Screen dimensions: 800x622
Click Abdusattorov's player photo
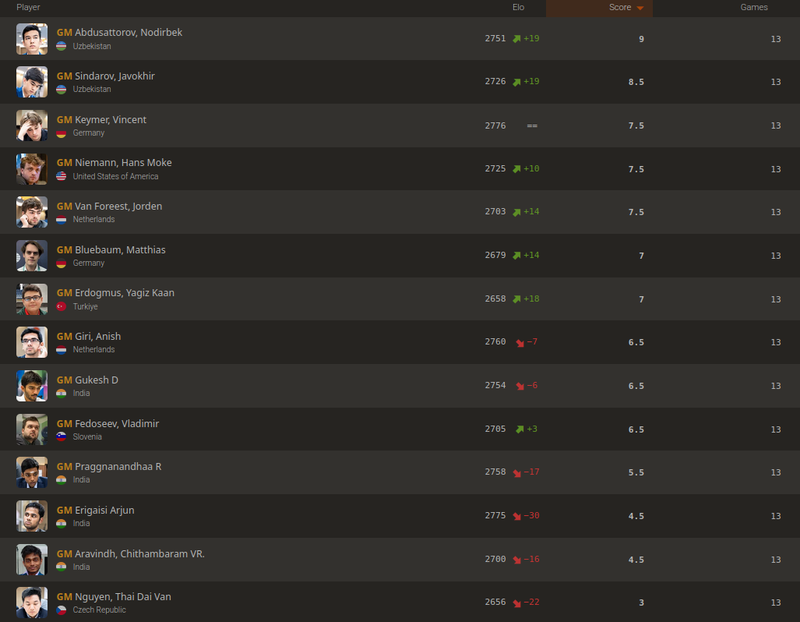pos(32,39)
